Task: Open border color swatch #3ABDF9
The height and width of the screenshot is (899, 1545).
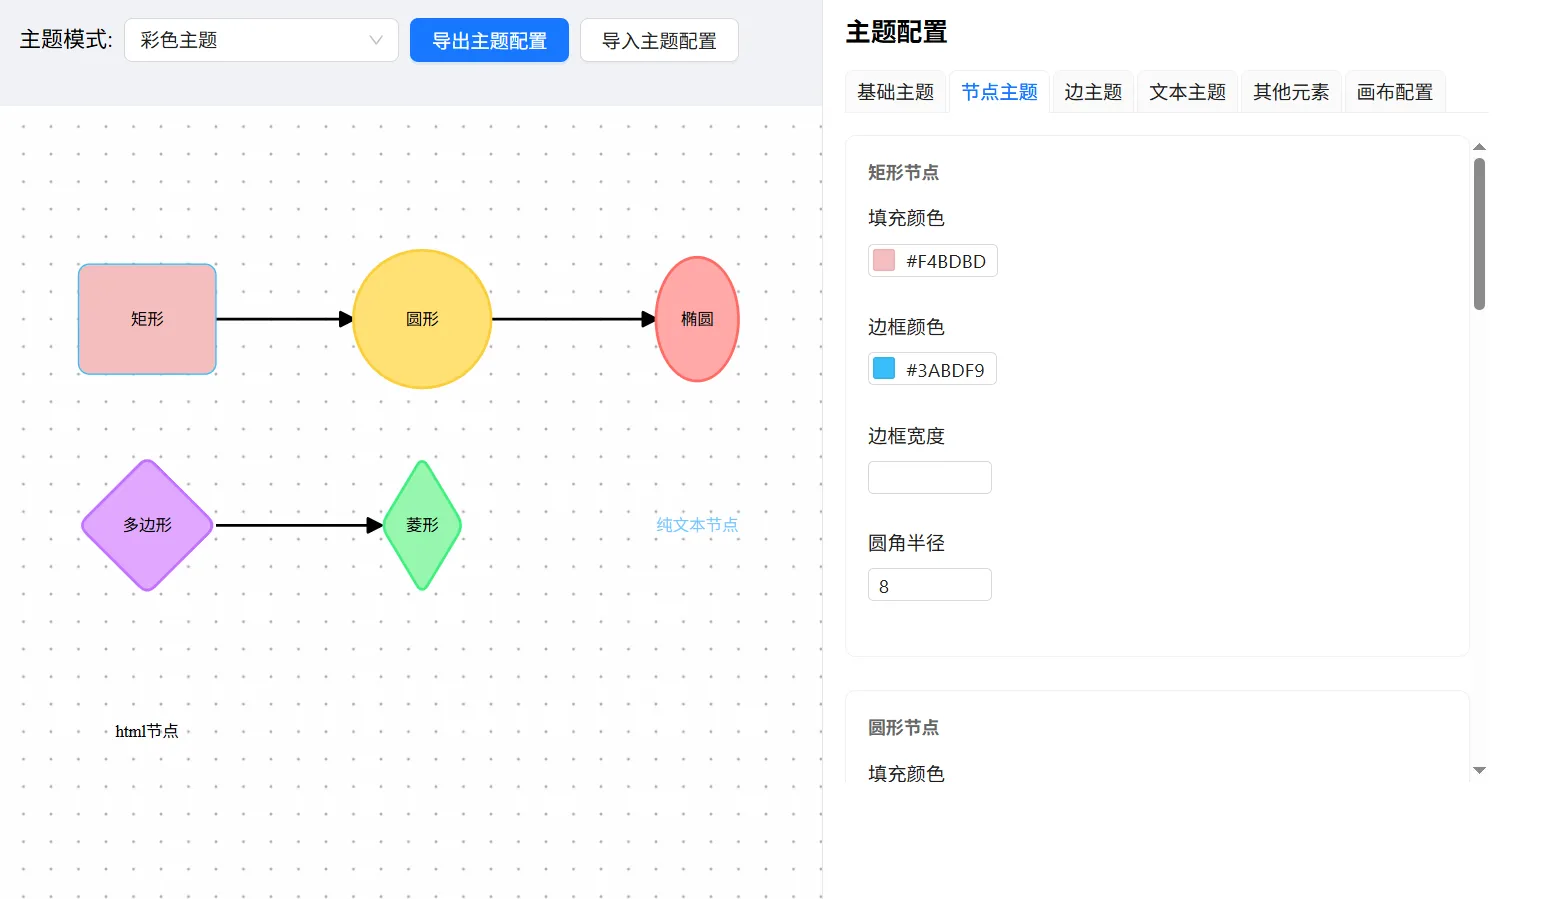Action: [884, 369]
